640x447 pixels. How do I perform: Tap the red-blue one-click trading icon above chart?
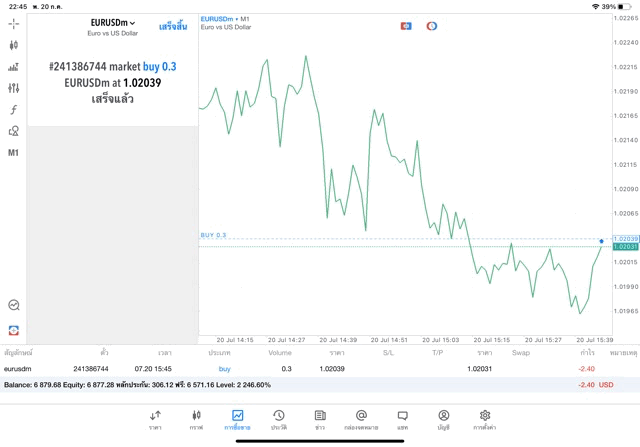(406, 26)
